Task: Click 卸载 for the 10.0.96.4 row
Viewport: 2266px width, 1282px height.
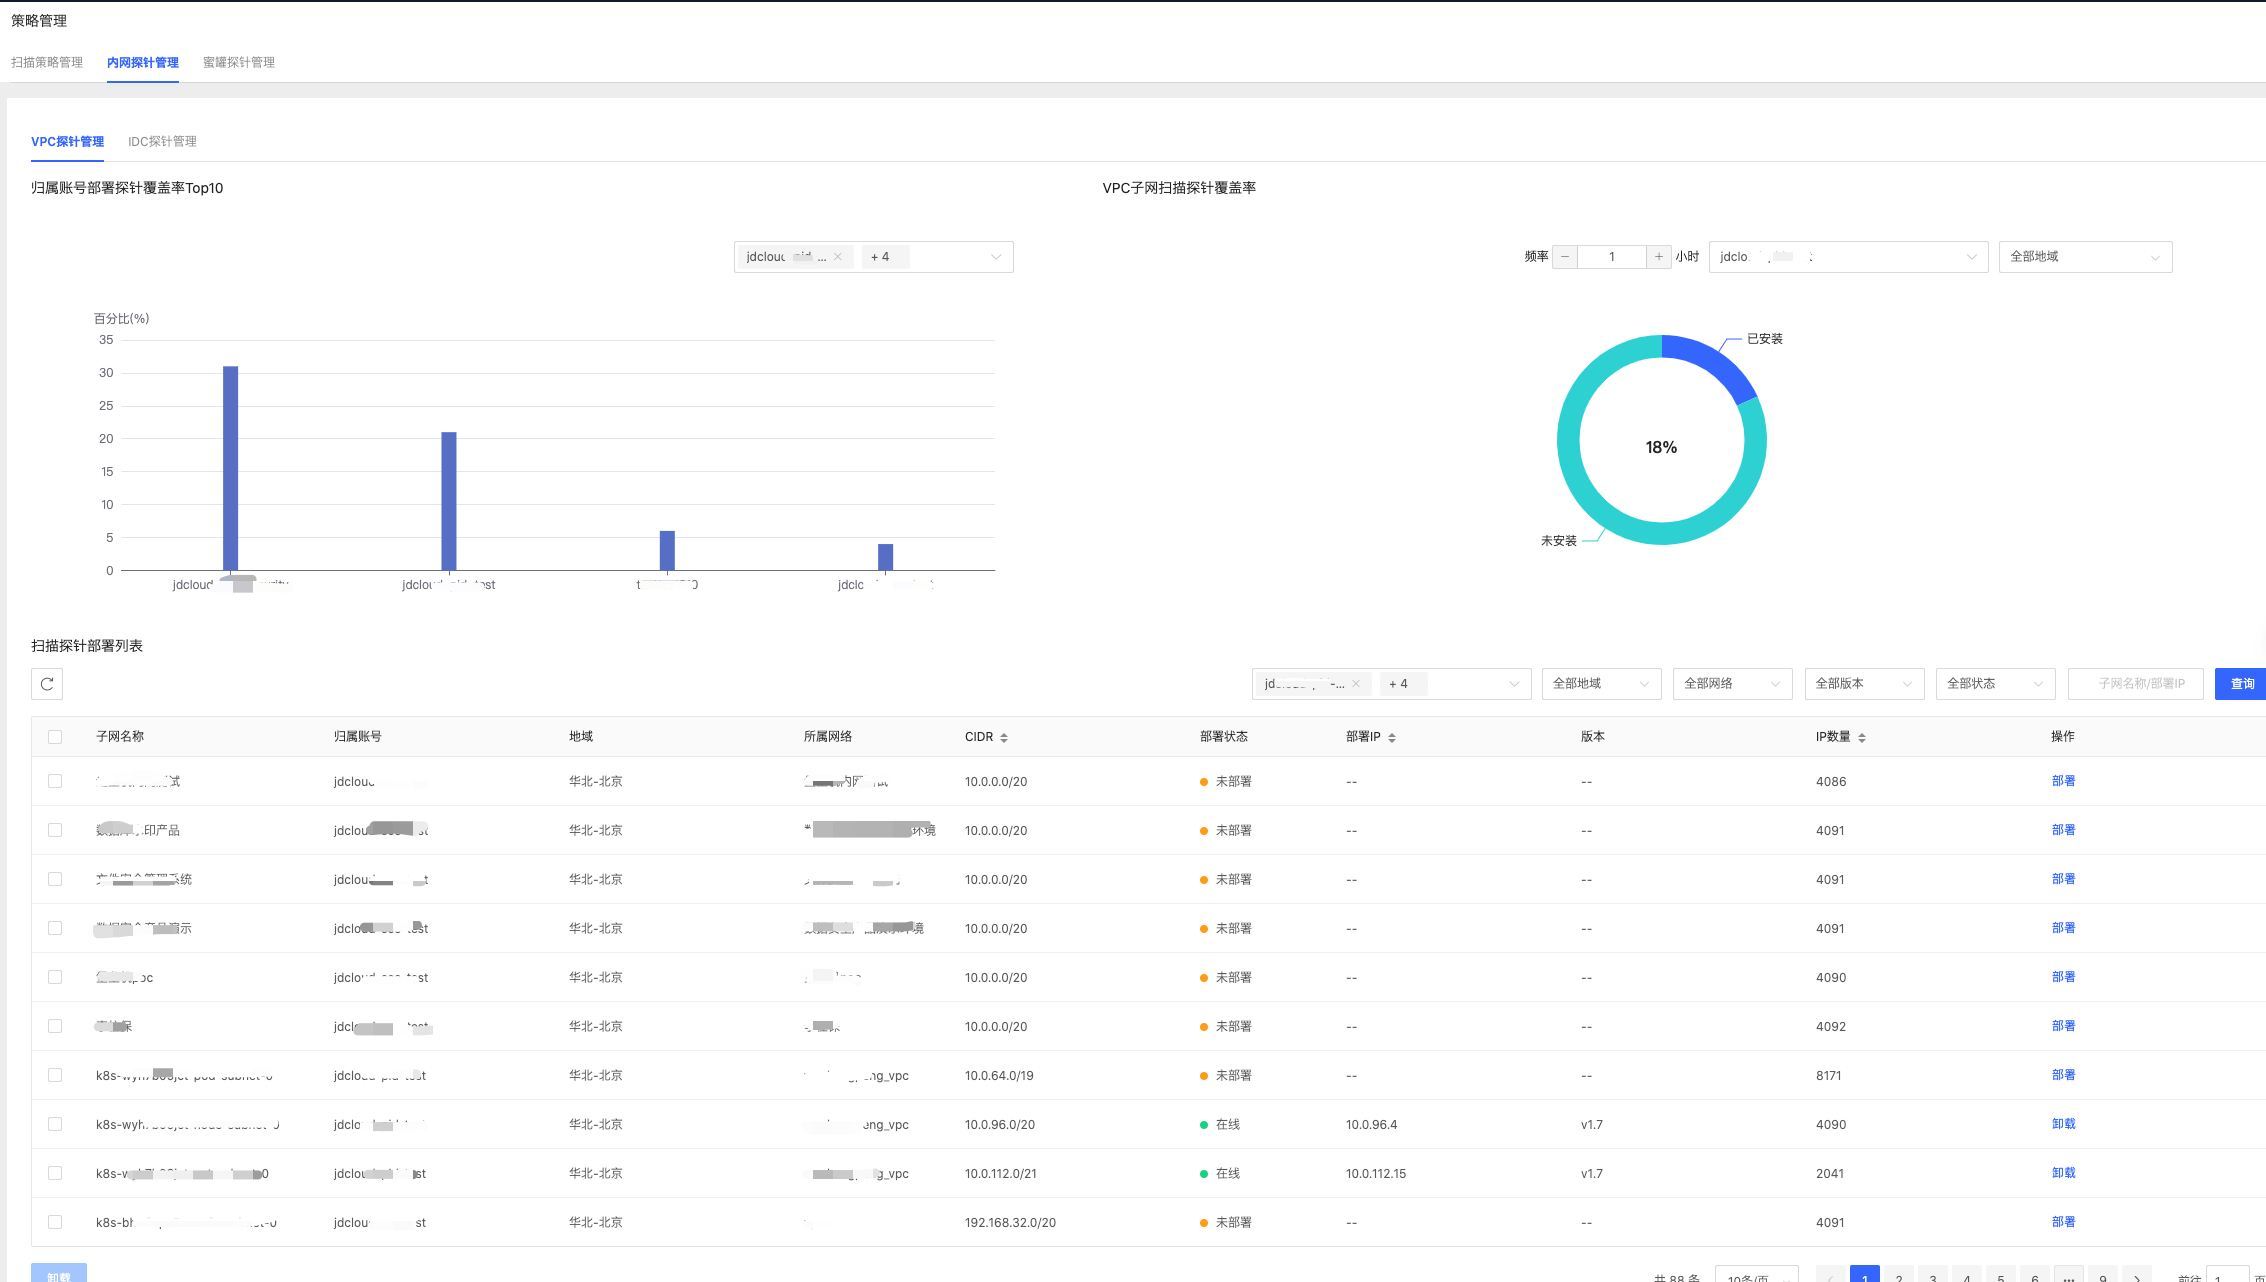Action: click(2063, 1124)
